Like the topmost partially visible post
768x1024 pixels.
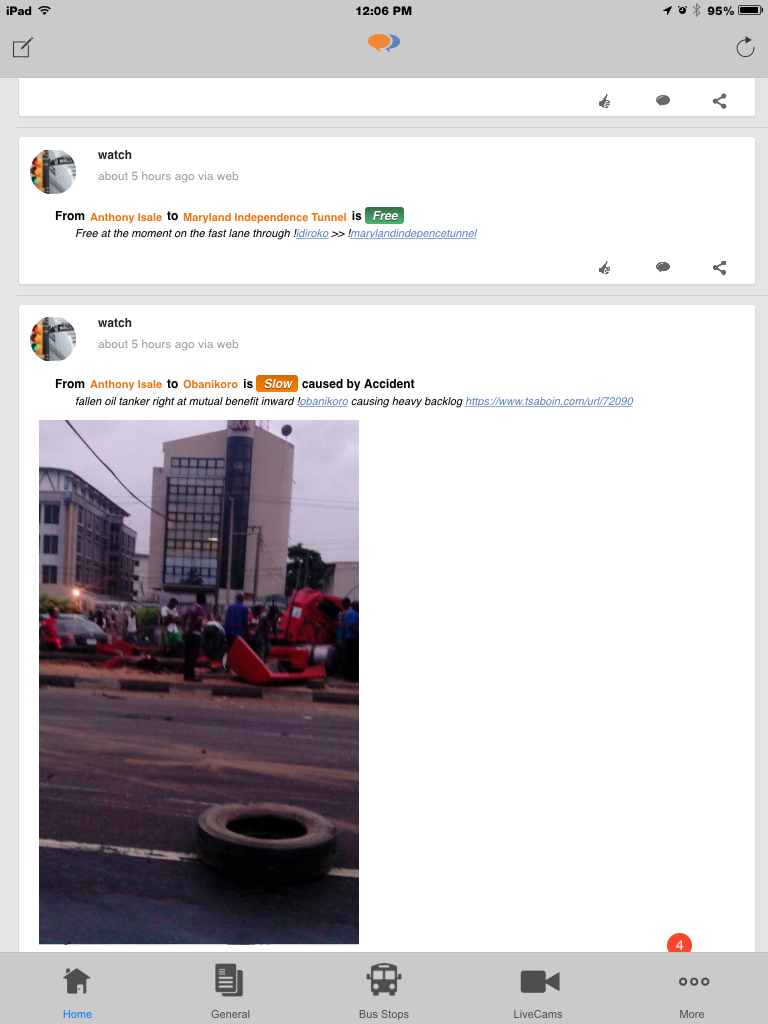coord(604,101)
